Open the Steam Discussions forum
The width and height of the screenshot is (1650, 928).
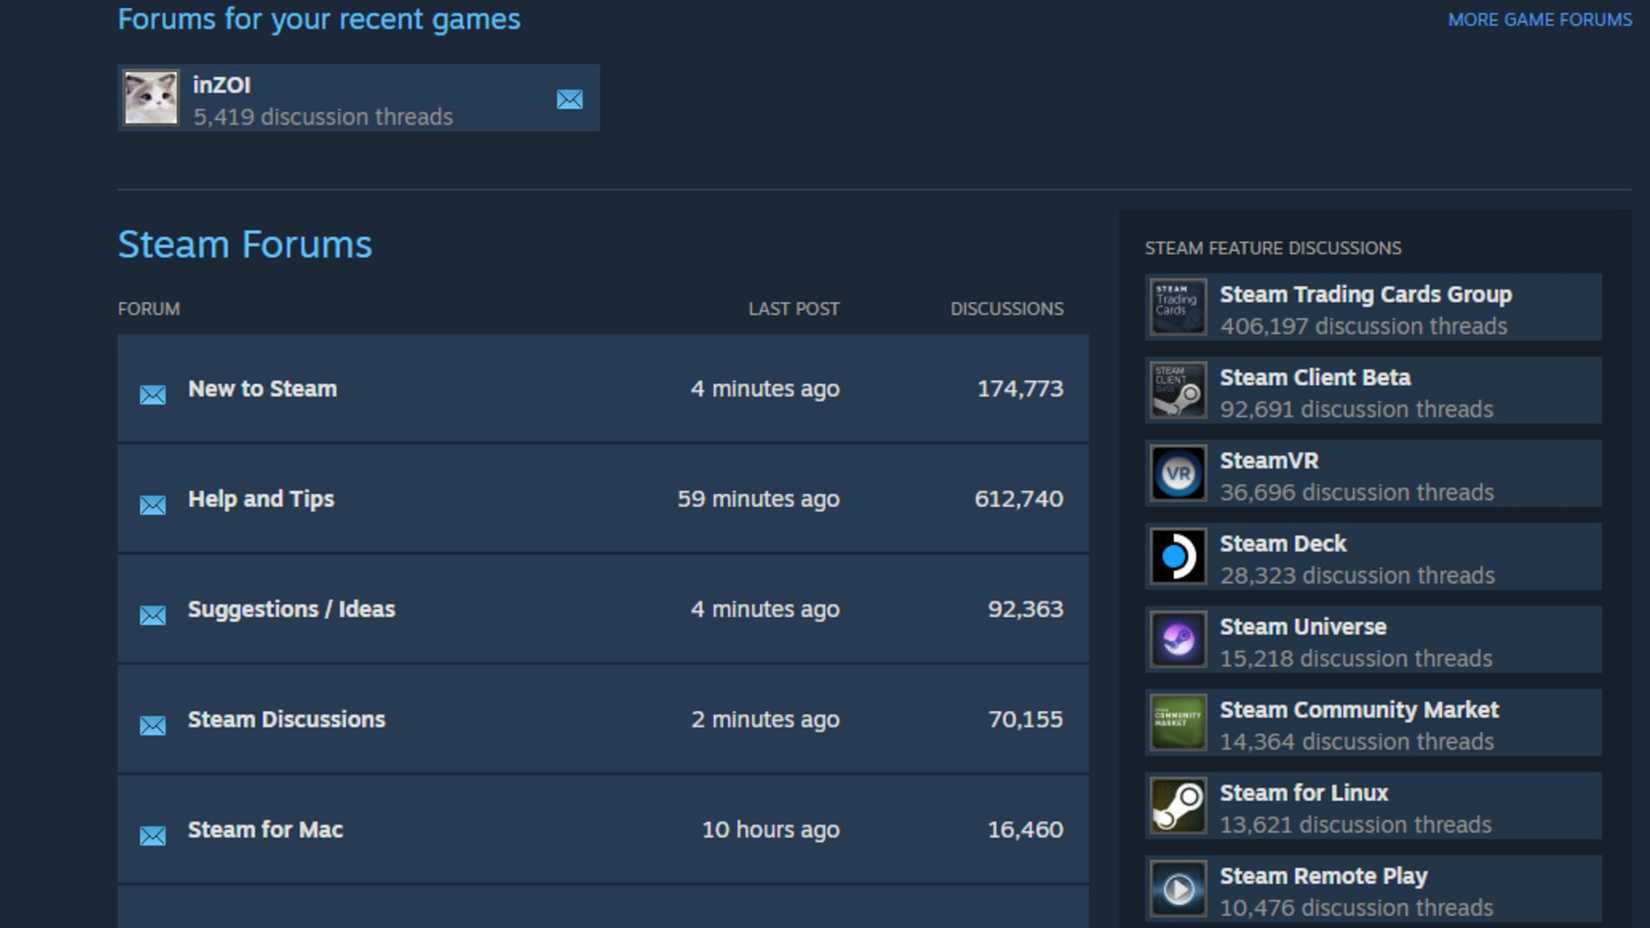(x=287, y=719)
